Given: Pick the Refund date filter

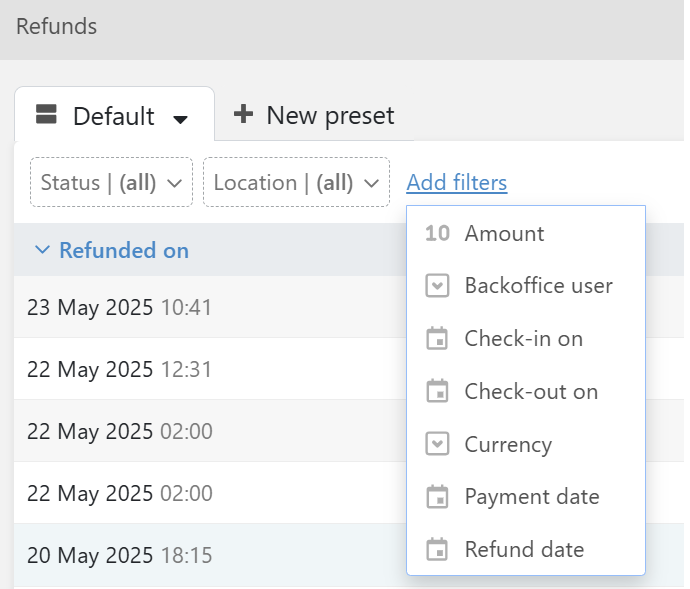Looking at the screenshot, I should [524, 549].
